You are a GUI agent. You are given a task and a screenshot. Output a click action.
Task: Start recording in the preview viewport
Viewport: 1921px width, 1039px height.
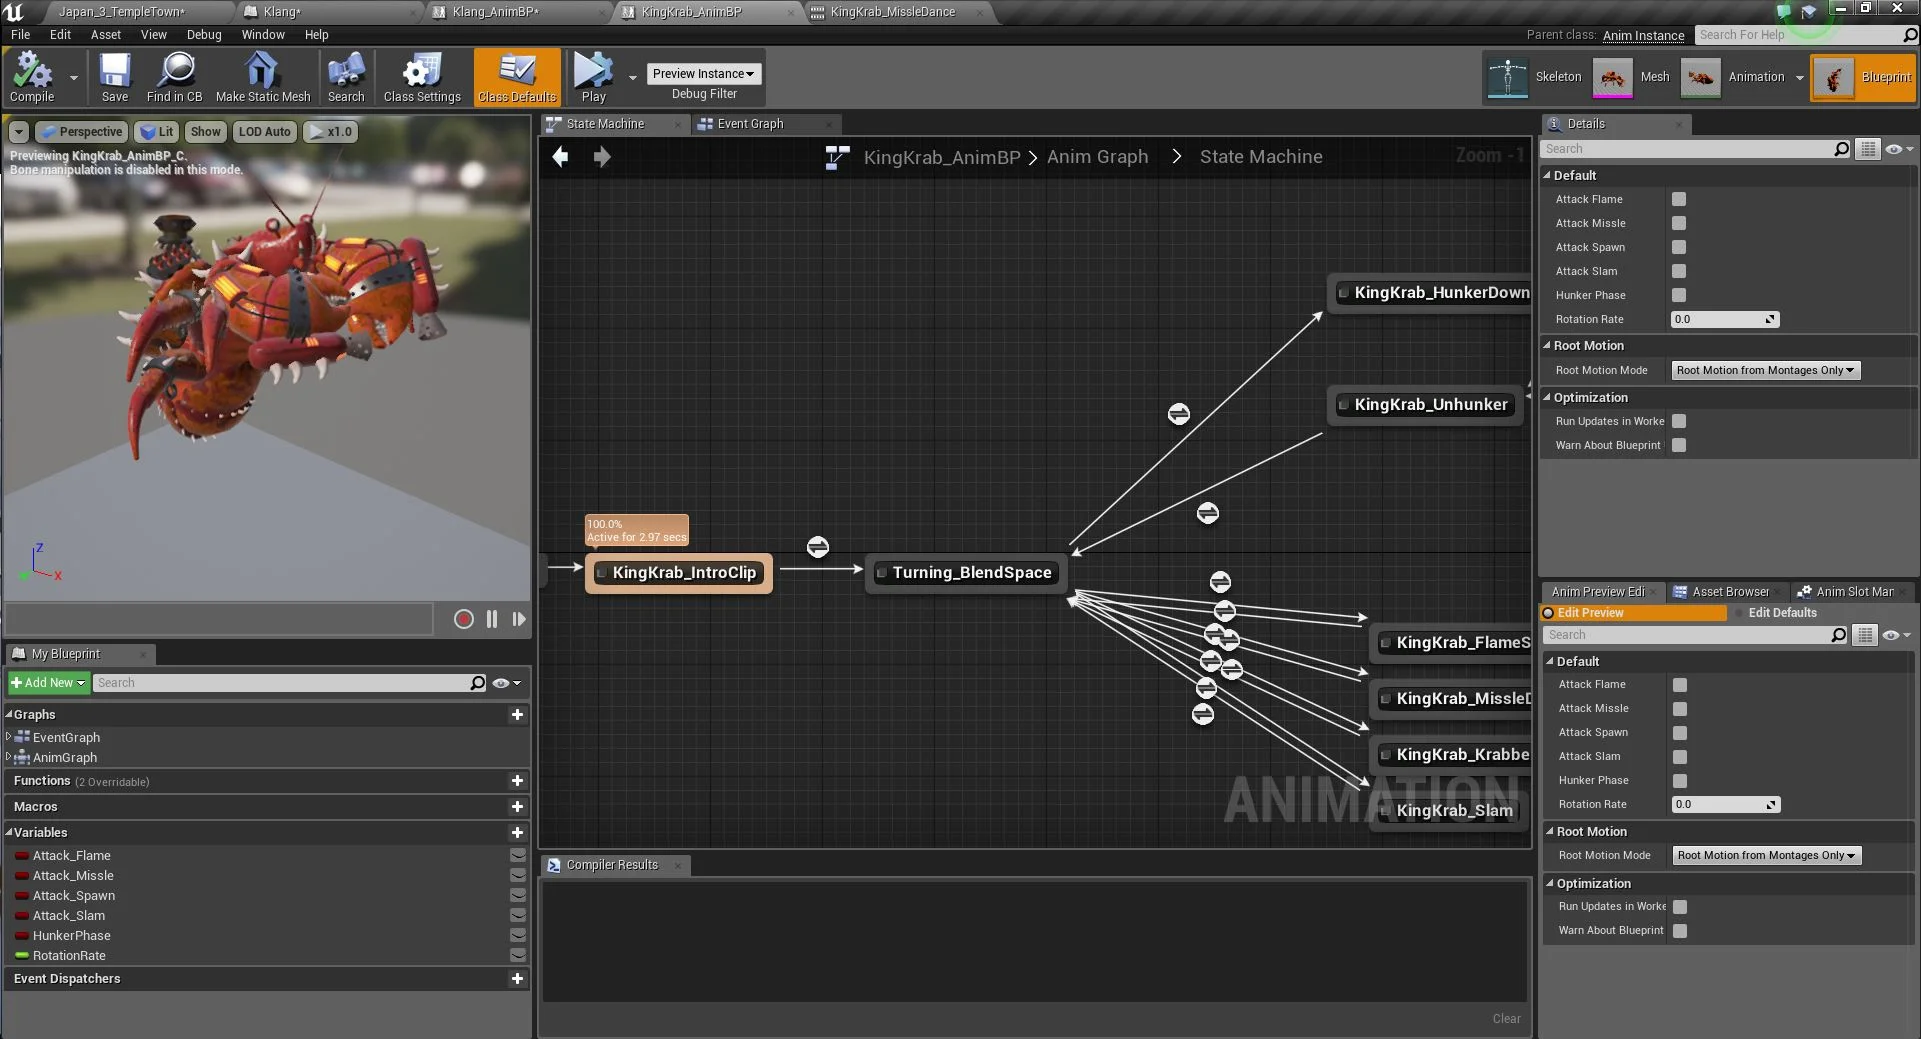(x=463, y=619)
